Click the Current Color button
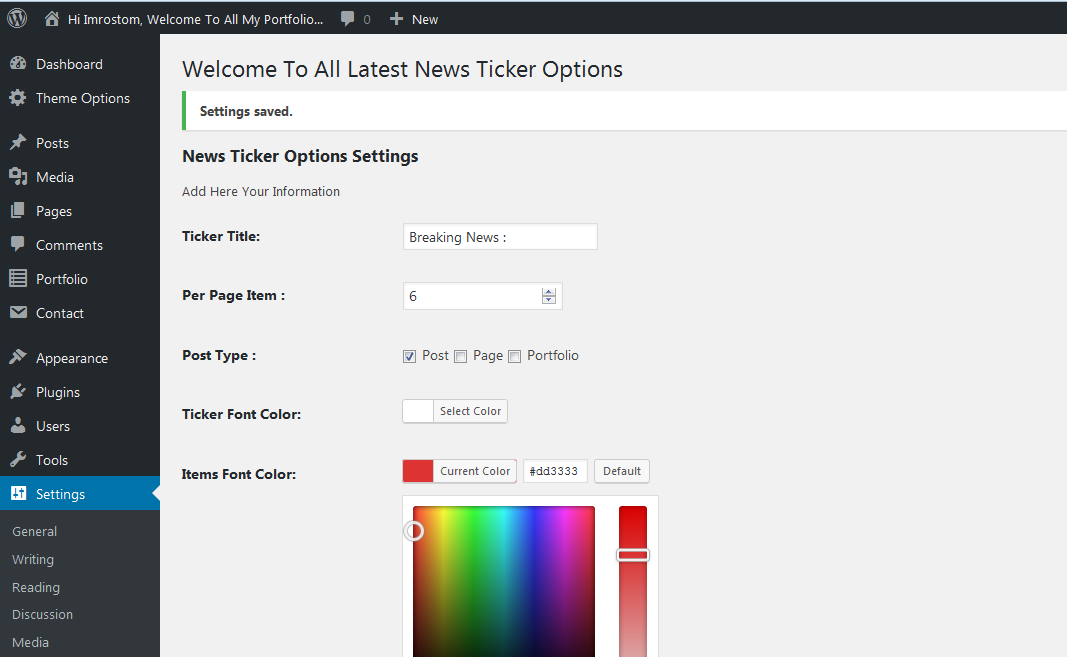 tap(475, 471)
